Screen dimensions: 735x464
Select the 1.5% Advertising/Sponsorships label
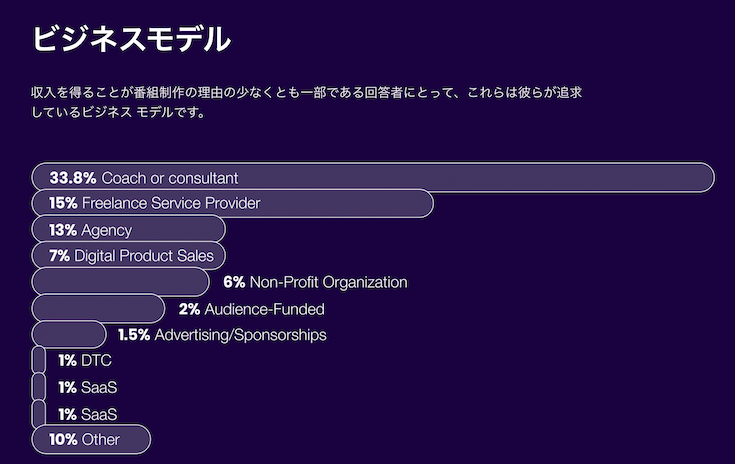[222, 335]
